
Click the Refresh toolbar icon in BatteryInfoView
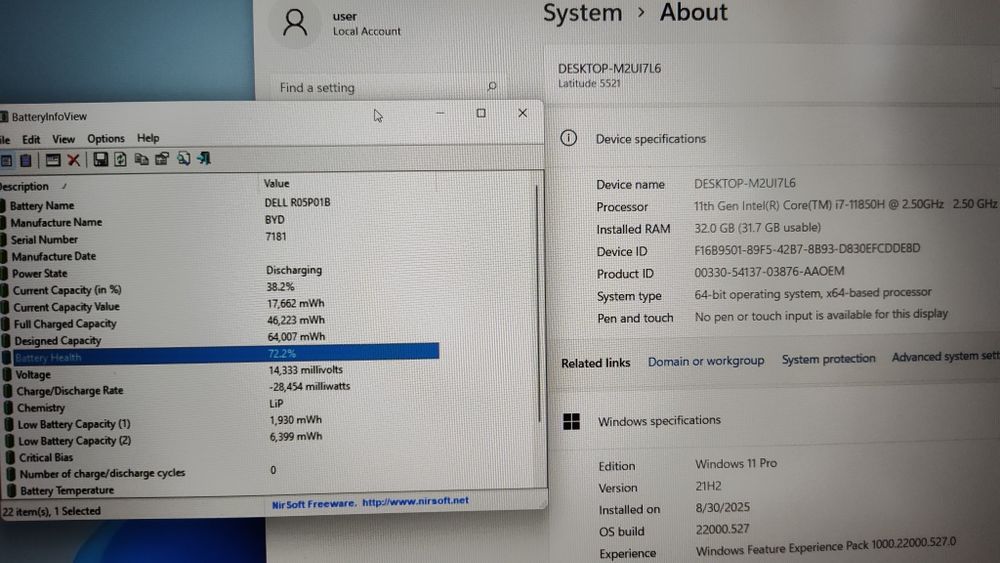coord(121,159)
